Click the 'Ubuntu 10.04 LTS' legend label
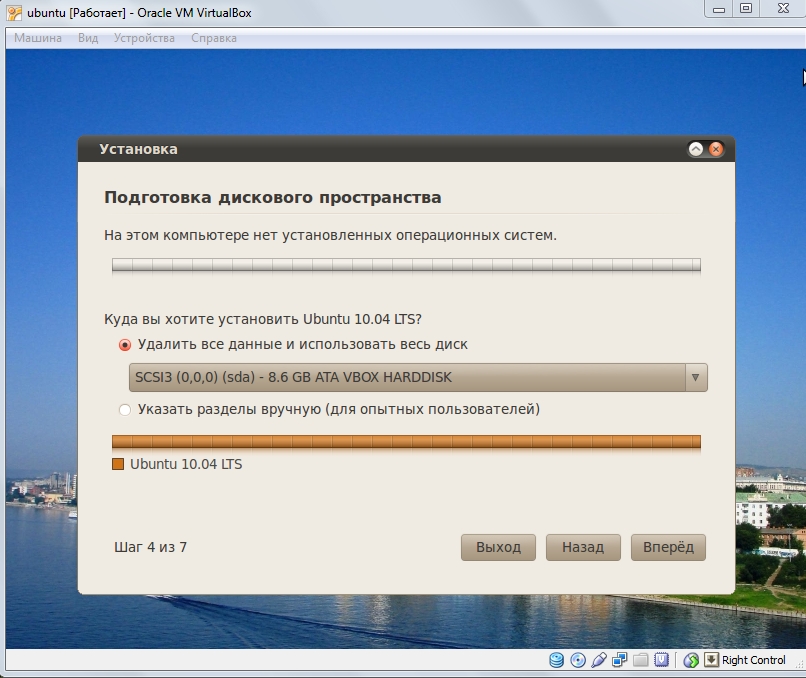 point(186,464)
